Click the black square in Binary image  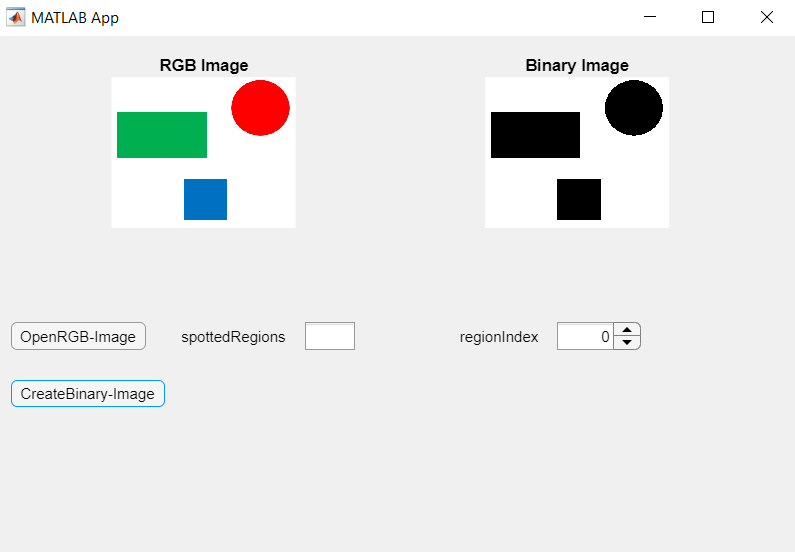pyautogui.click(x=579, y=199)
